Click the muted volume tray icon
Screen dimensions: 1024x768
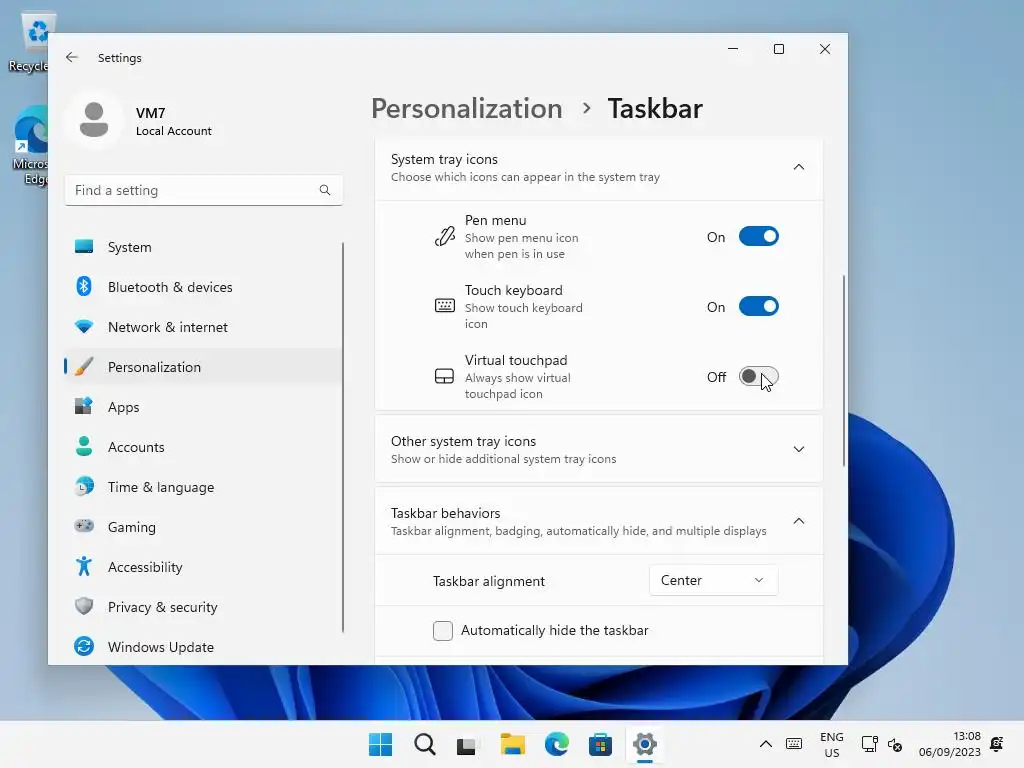[895, 744]
